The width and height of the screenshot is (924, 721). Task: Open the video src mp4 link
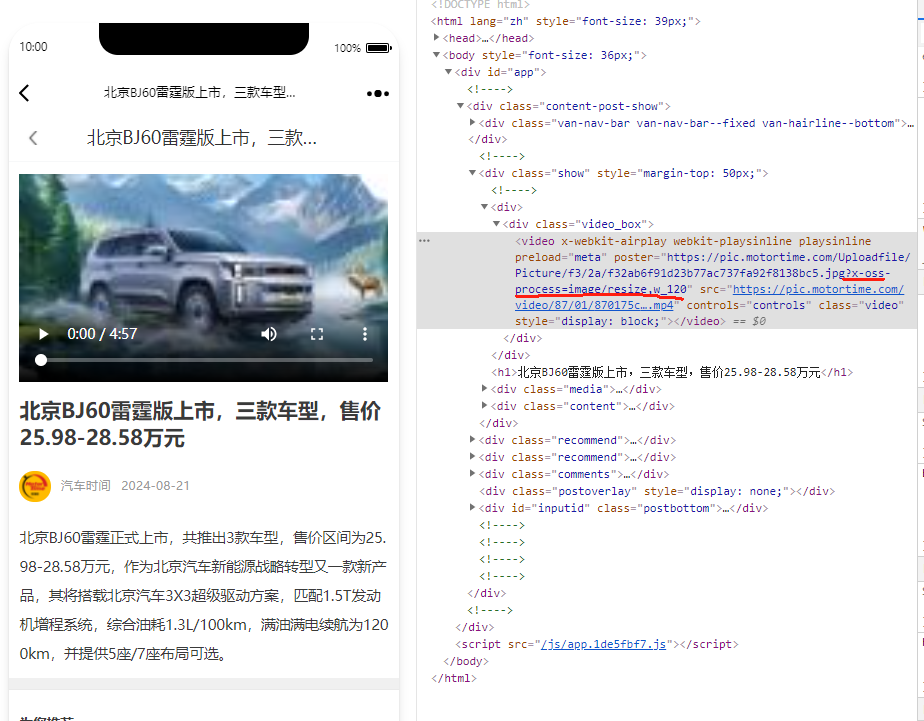709,297
